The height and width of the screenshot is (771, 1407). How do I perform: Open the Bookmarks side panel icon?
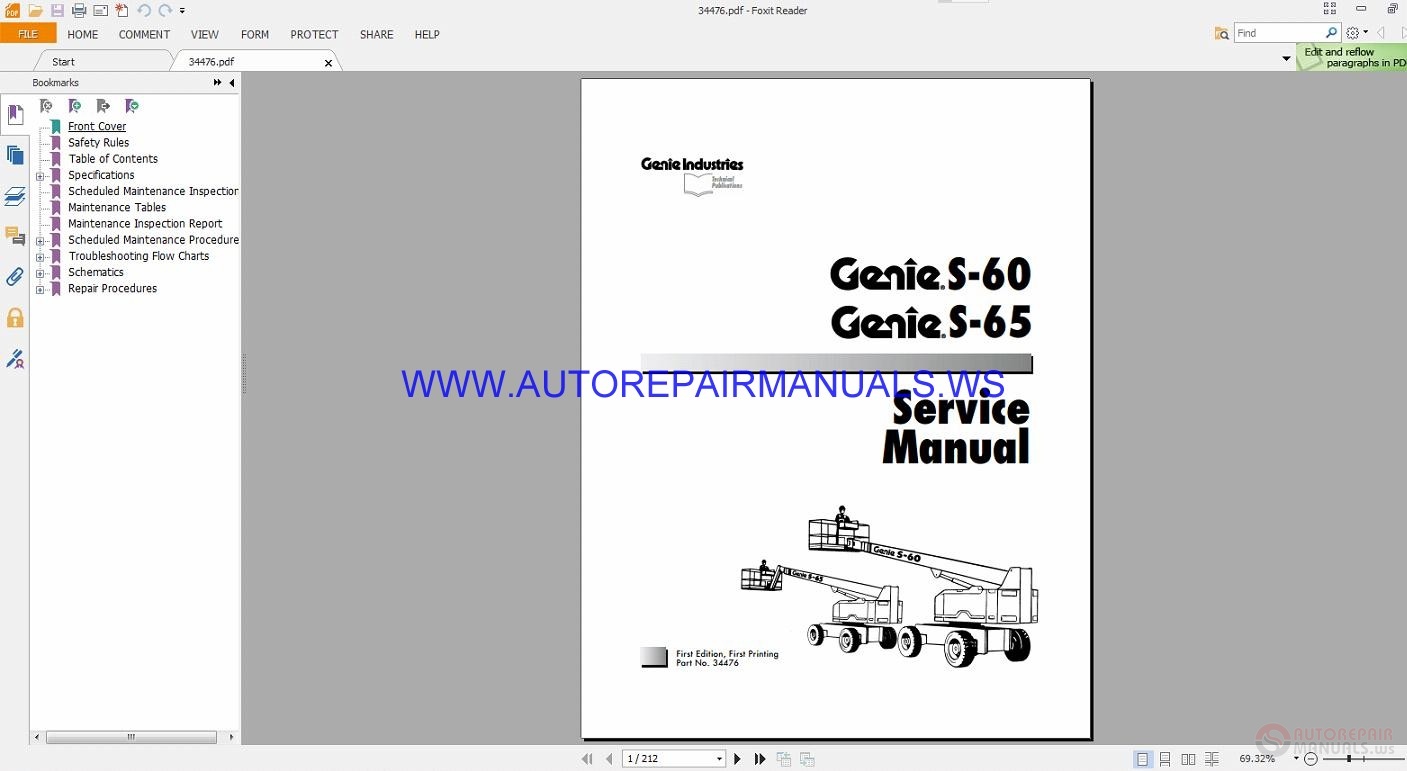click(x=15, y=115)
